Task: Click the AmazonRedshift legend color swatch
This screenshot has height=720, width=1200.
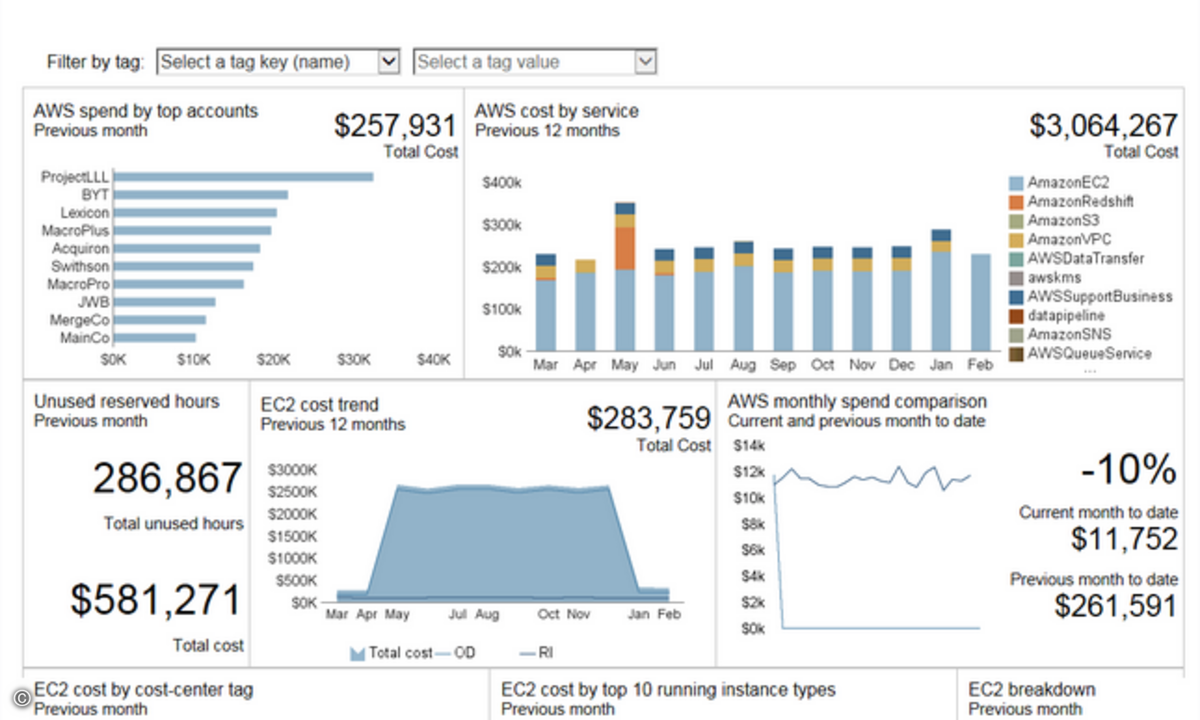Action: coord(1016,202)
